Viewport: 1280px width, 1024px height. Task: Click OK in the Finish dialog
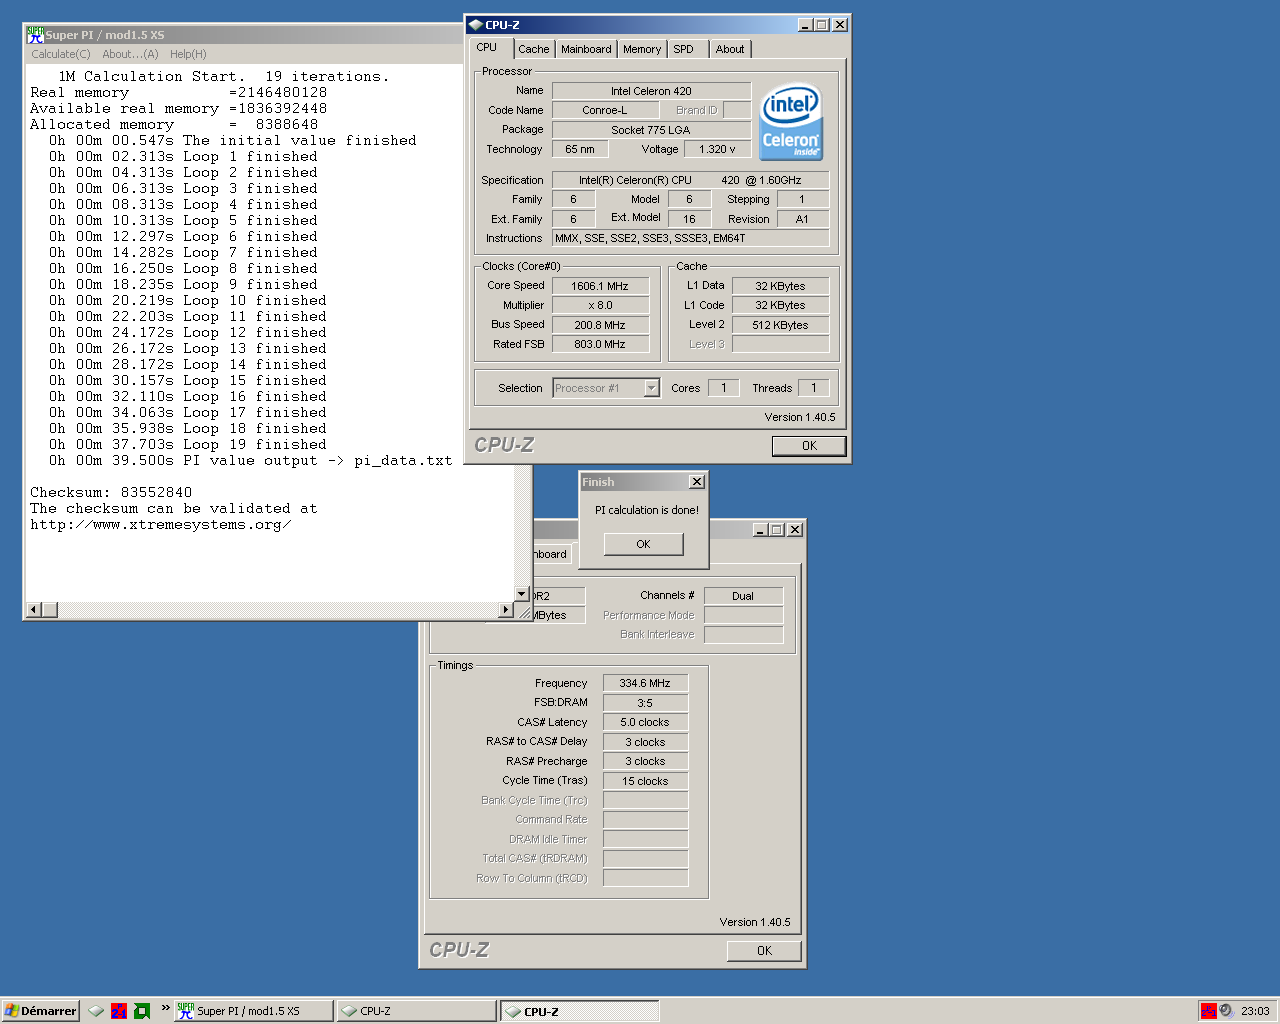click(x=644, y=544)
